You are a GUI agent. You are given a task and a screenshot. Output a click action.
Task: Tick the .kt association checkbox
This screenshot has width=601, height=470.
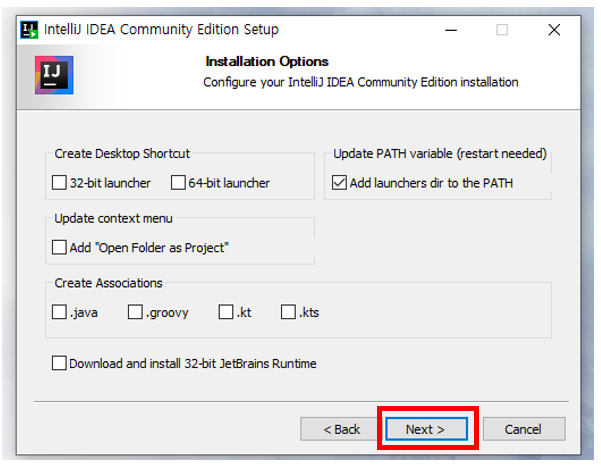tap(226, 312)
